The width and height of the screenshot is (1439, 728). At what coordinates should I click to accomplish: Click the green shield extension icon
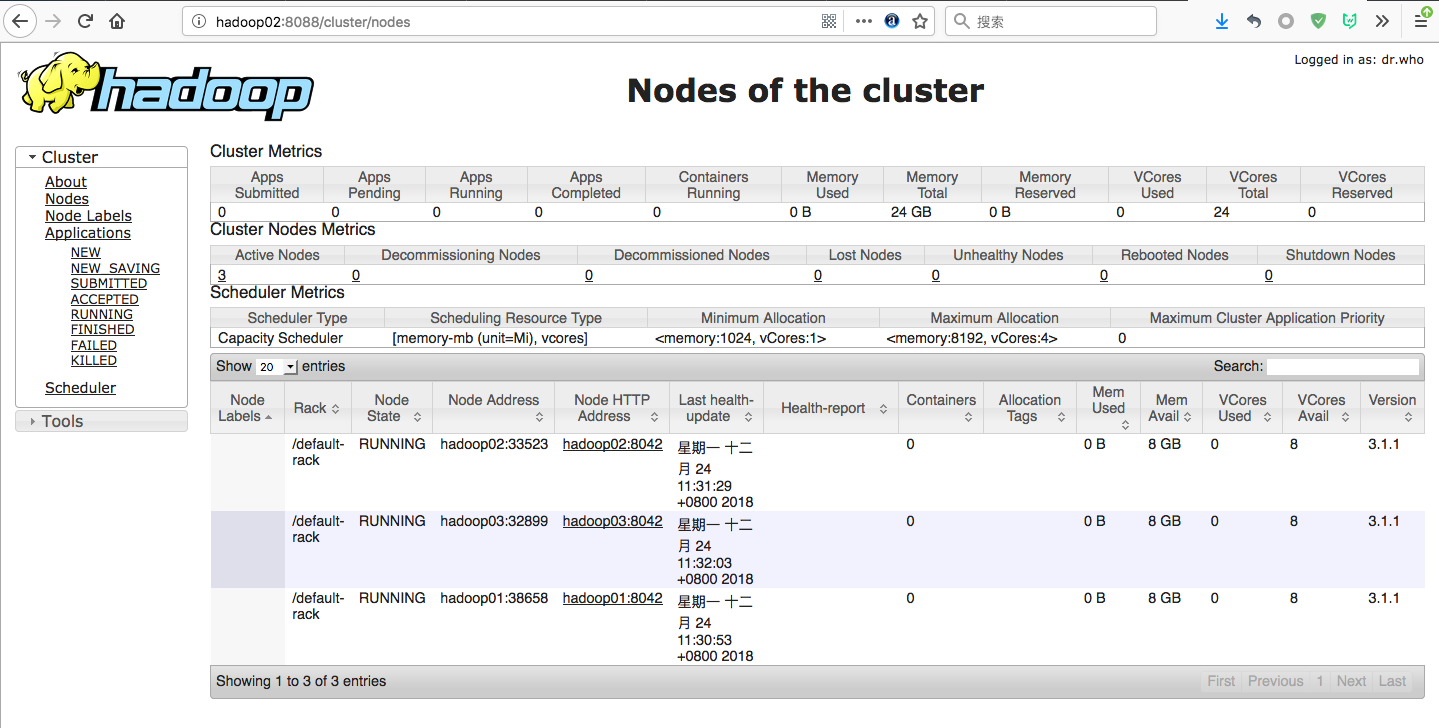coord(1318,21)
